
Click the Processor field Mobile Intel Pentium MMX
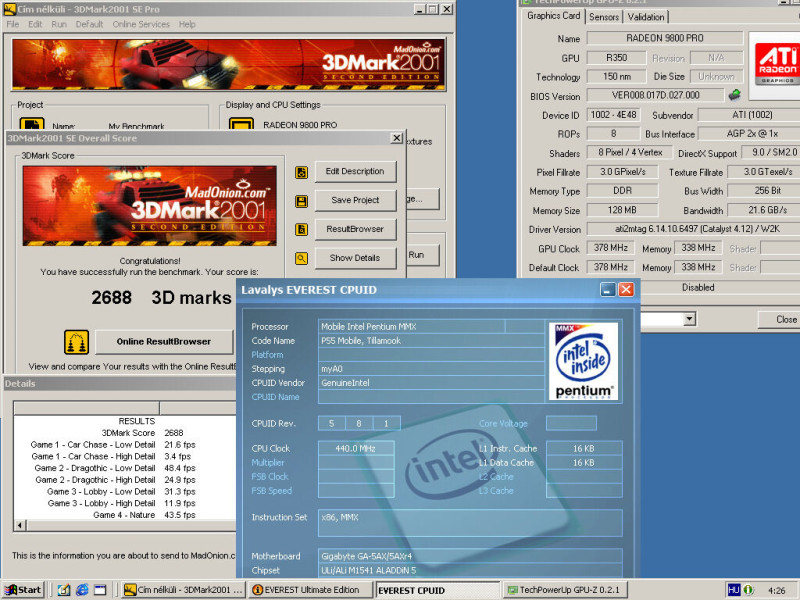[x=411, y=327]
